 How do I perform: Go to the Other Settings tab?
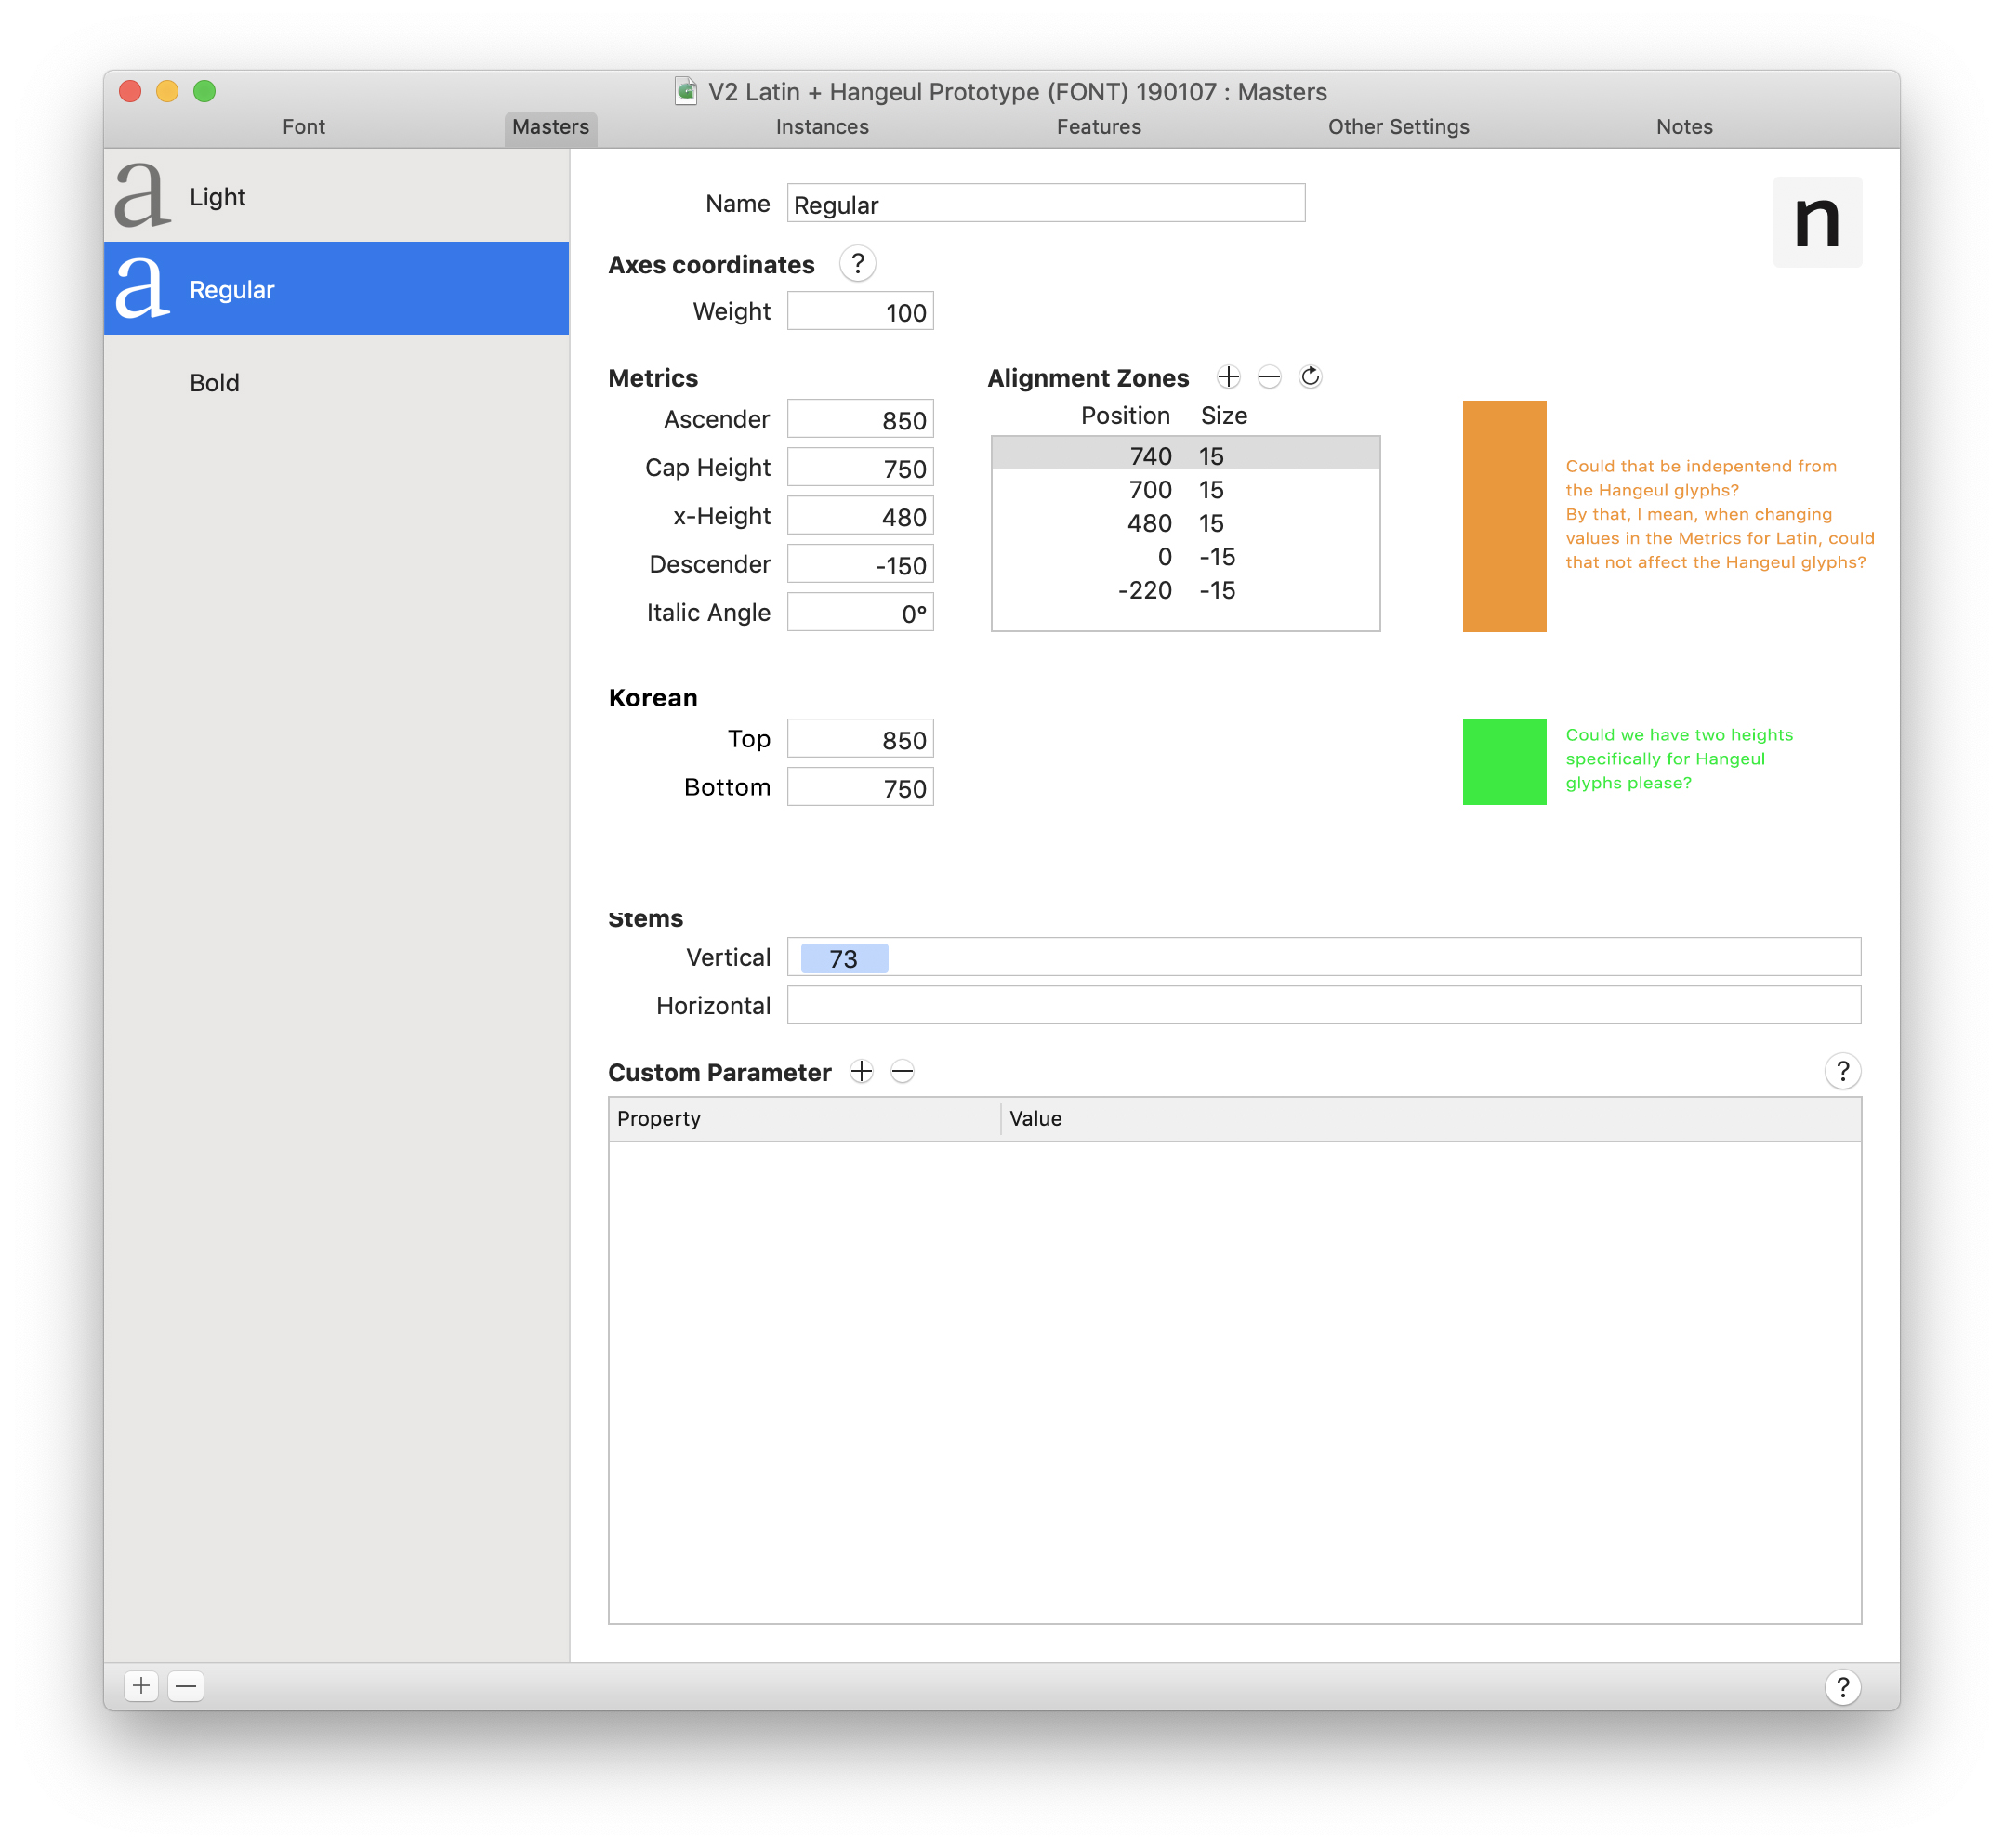coord(1398,127)
